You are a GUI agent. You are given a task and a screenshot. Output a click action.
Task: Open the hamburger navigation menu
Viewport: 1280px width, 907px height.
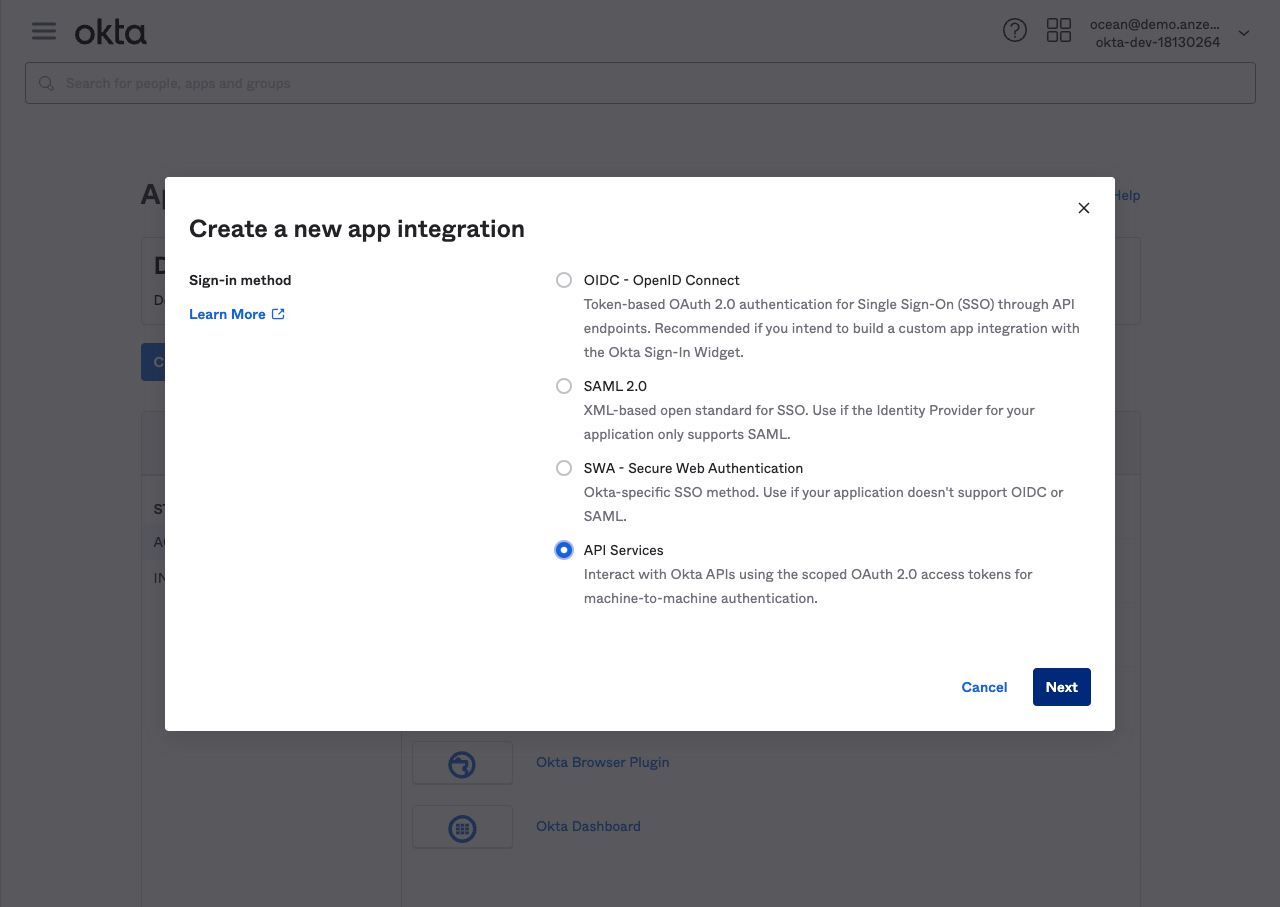tap(44, 31)
